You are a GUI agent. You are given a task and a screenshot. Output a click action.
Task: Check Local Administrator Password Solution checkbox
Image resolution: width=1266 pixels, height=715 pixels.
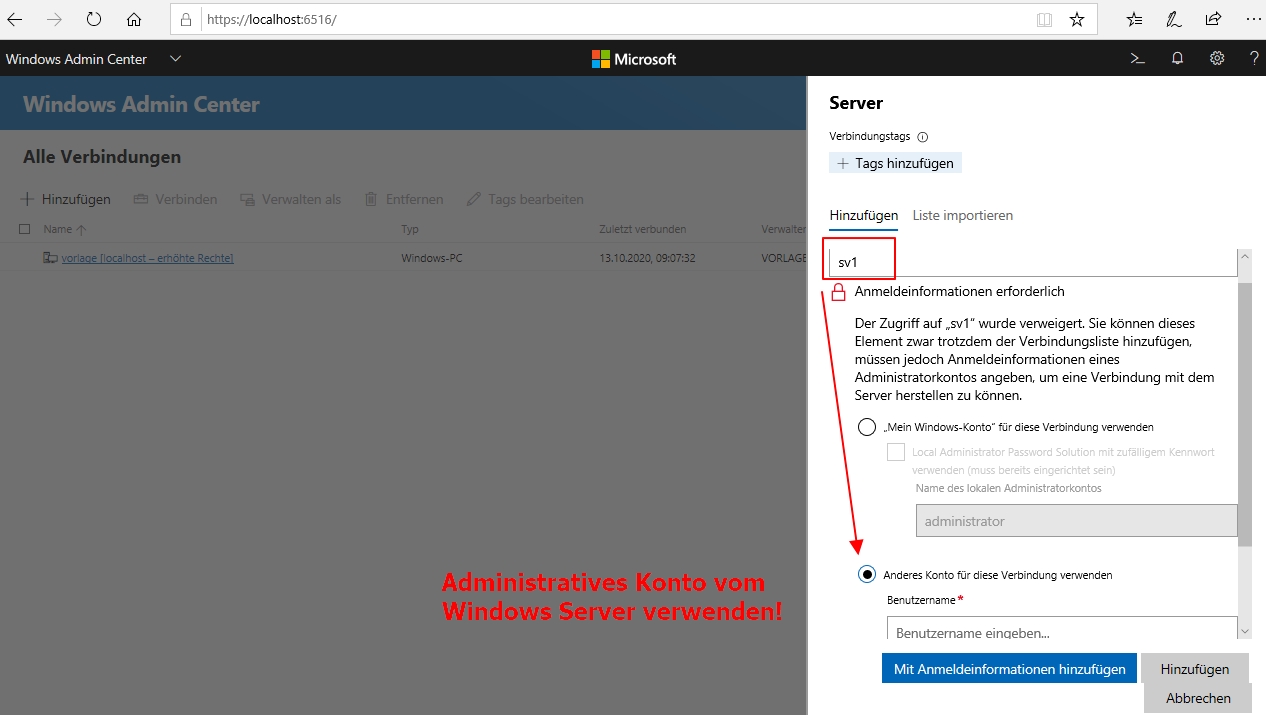click(896, 452)
